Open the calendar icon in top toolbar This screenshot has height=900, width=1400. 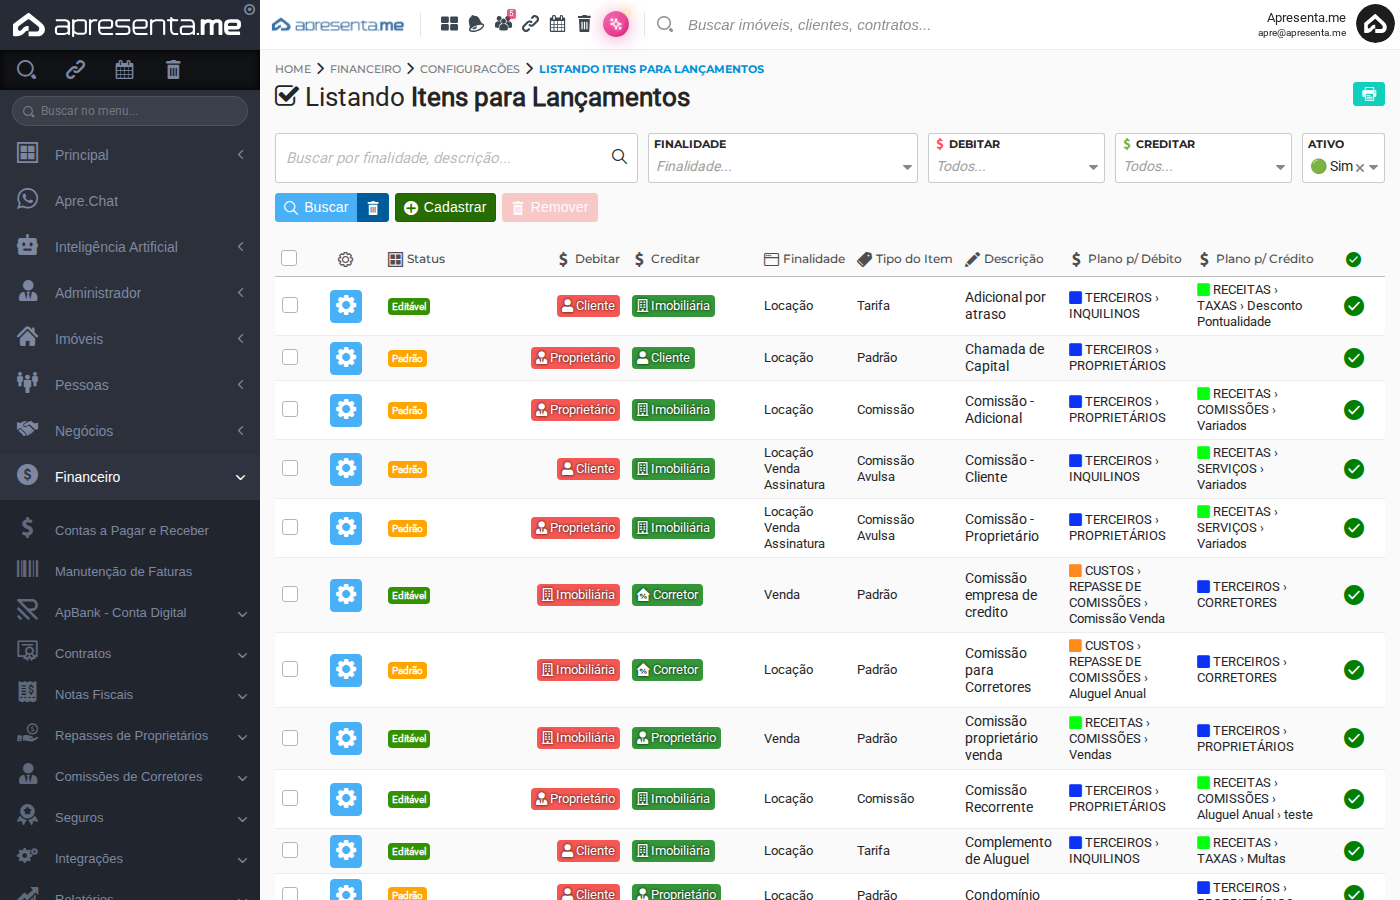click(557, 24)
